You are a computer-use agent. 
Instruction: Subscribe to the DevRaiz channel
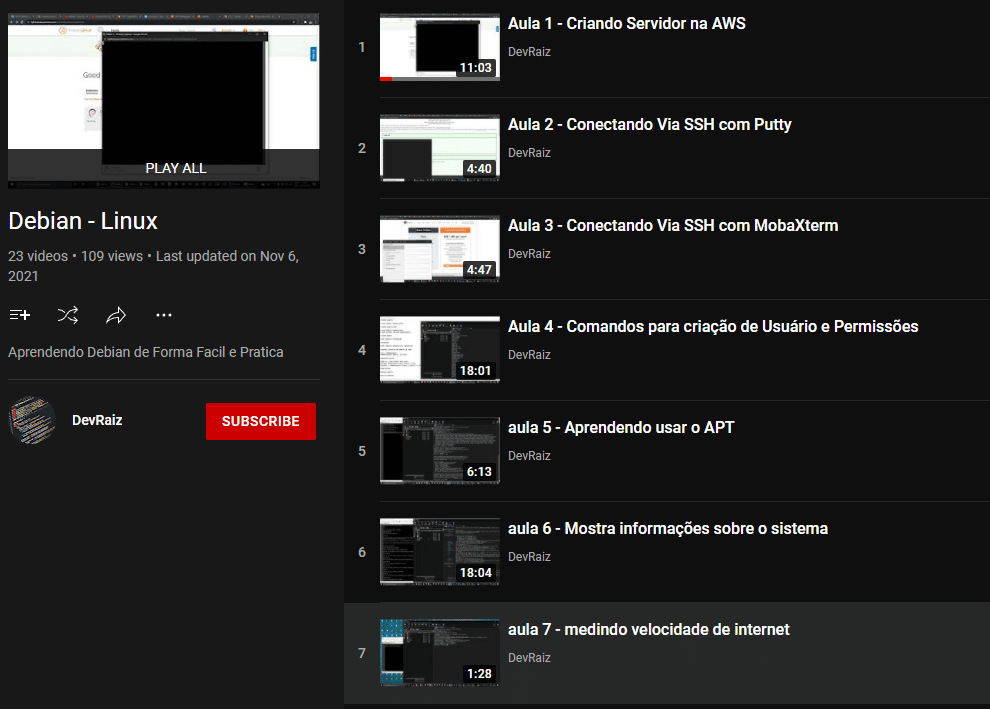click(260, 421)
